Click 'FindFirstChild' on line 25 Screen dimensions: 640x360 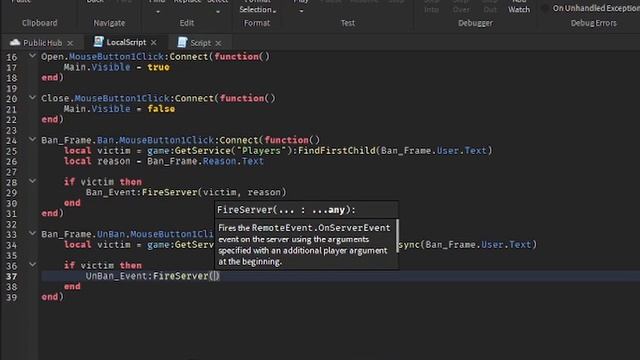tap(336, 151)
